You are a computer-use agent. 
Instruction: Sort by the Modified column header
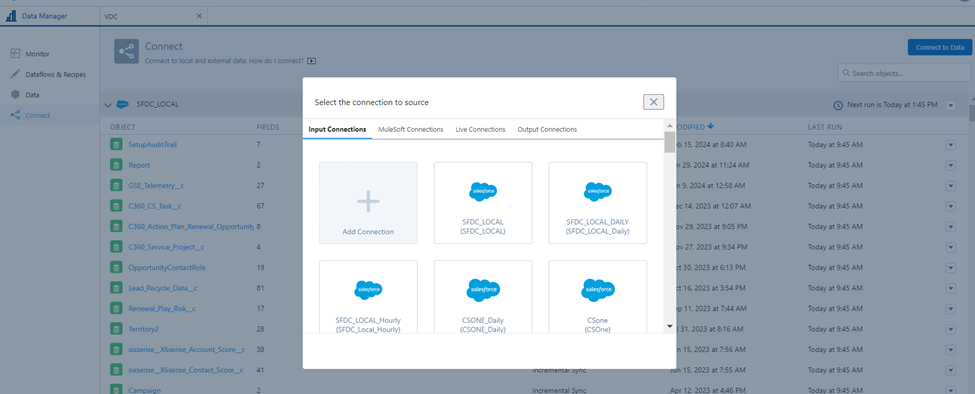695,127
